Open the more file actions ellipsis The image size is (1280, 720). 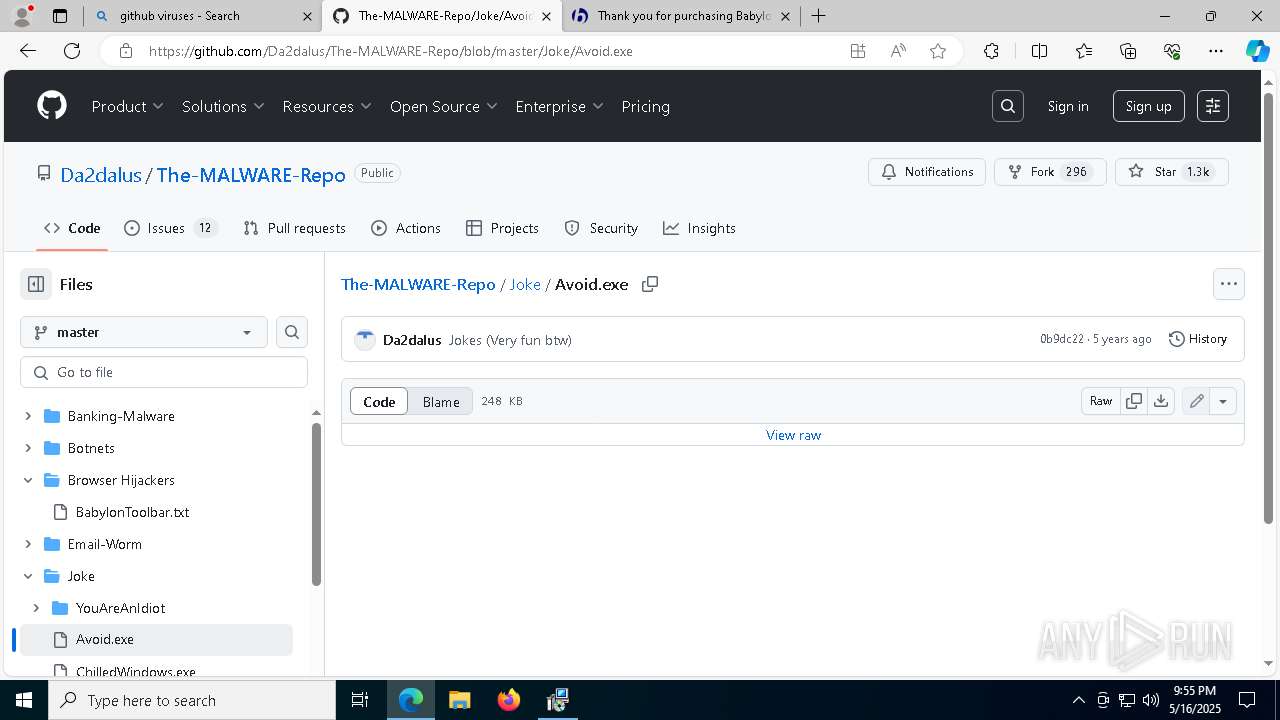pyautogui.click(x=1229, y=284)
